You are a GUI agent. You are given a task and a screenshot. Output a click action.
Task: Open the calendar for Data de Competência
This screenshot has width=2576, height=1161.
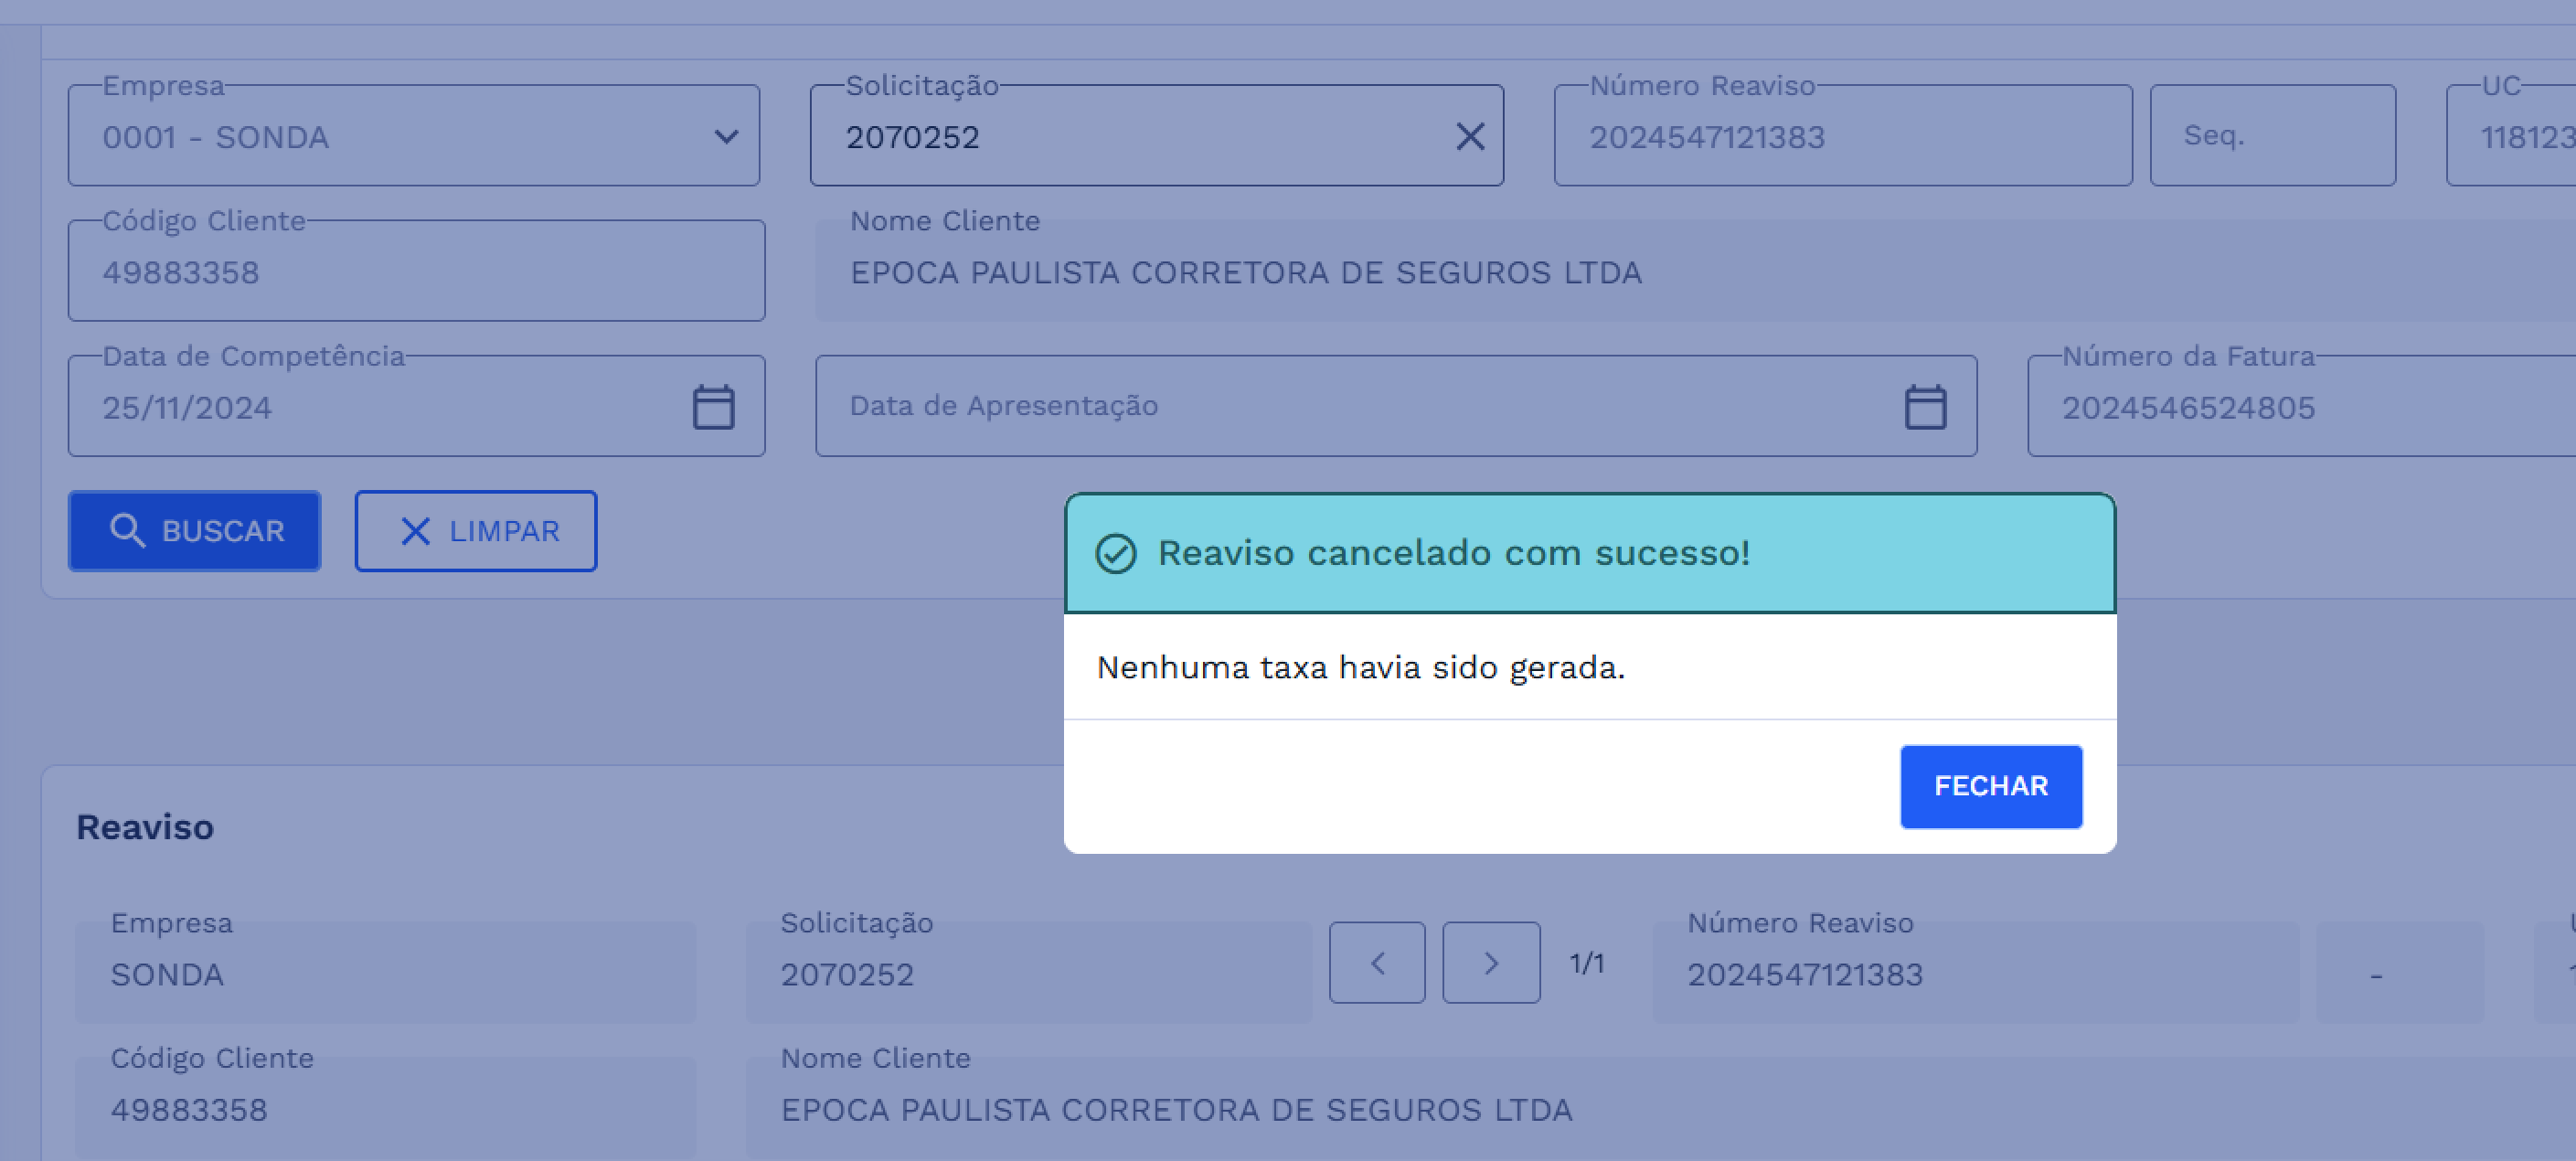click(x=712, y=406)
